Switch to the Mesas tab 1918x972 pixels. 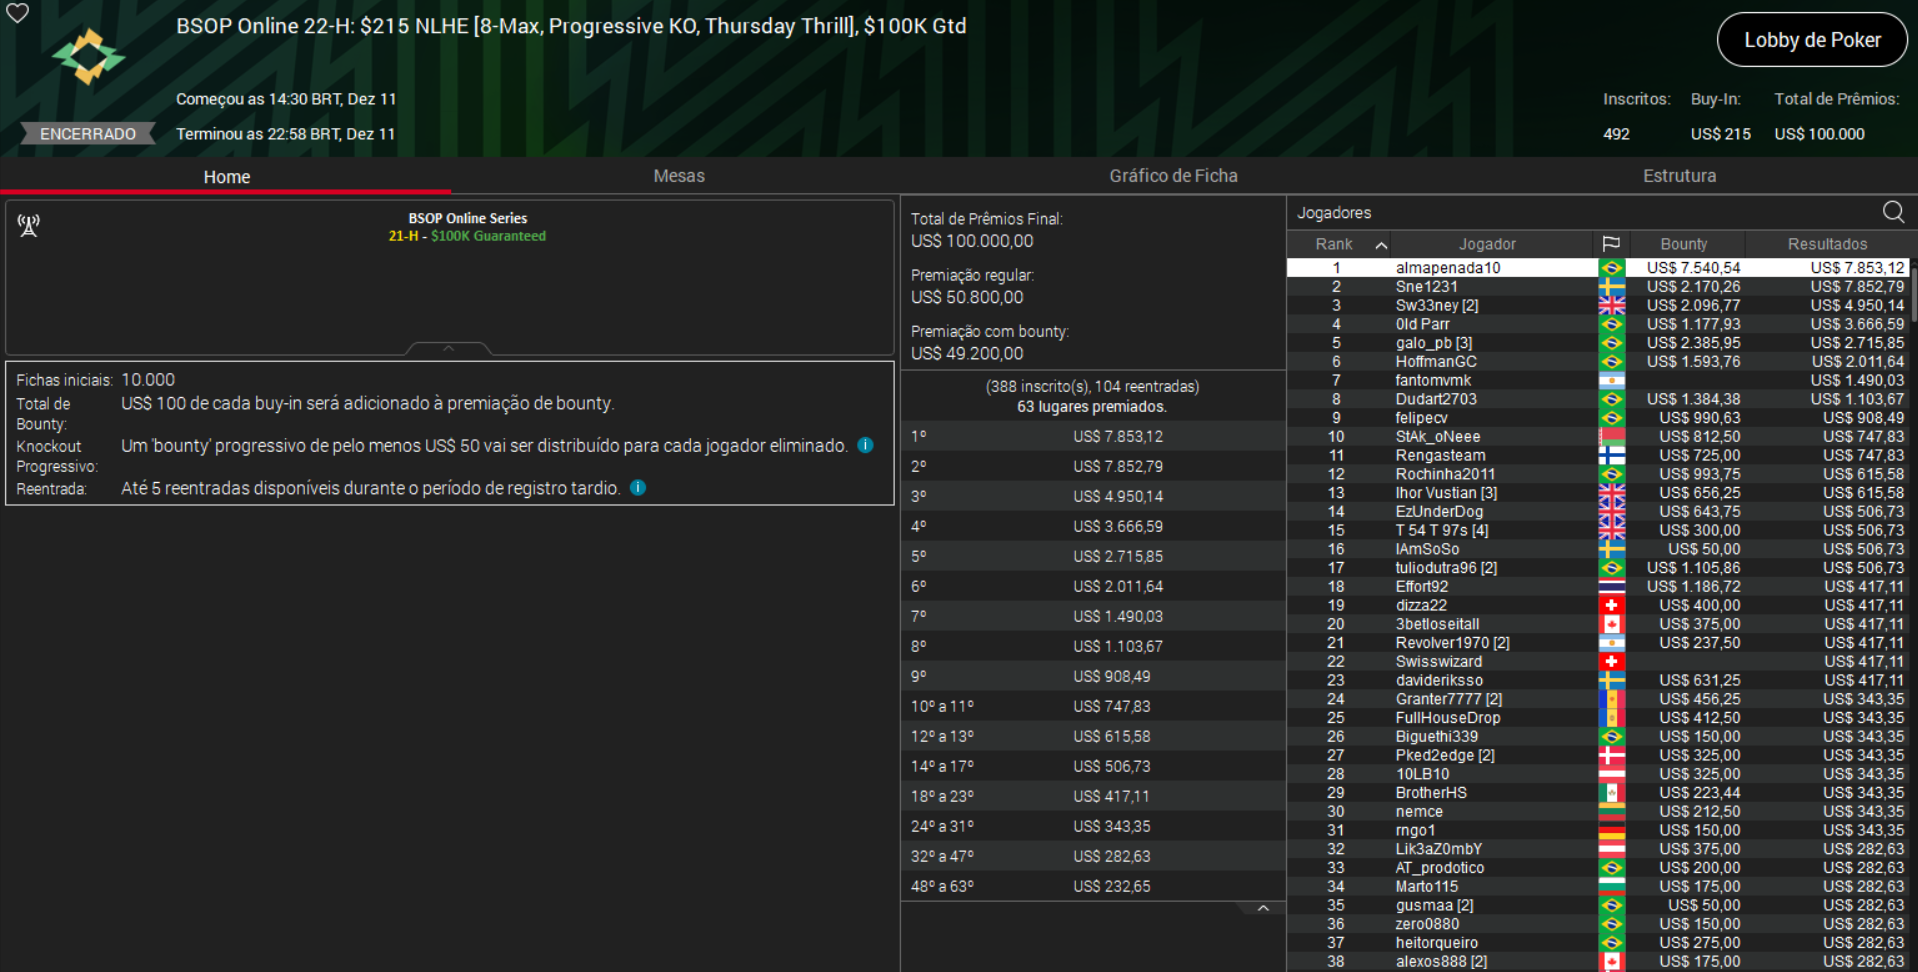click(679, 176)
